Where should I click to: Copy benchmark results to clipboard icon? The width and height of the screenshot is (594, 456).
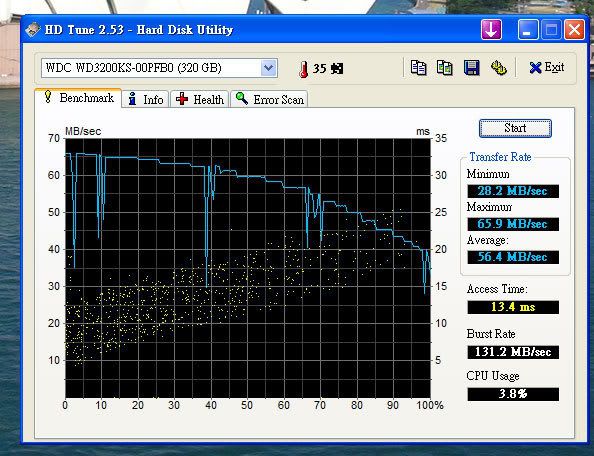point(419,68)
